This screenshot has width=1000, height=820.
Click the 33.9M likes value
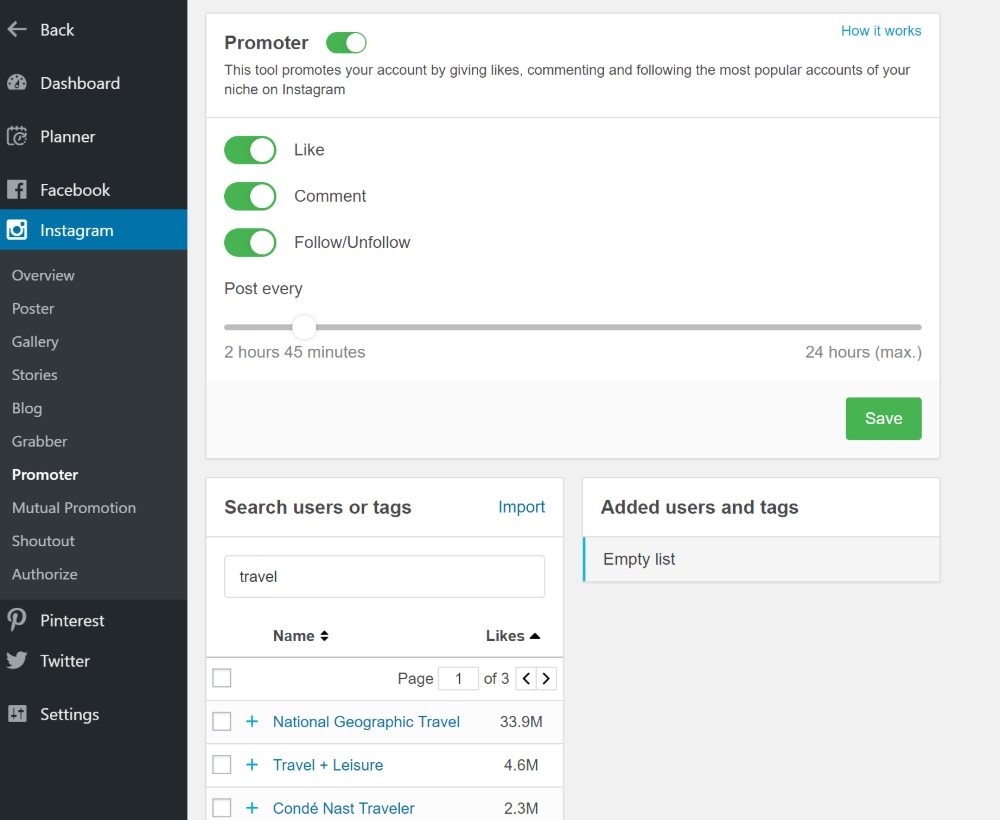(521, 721)
